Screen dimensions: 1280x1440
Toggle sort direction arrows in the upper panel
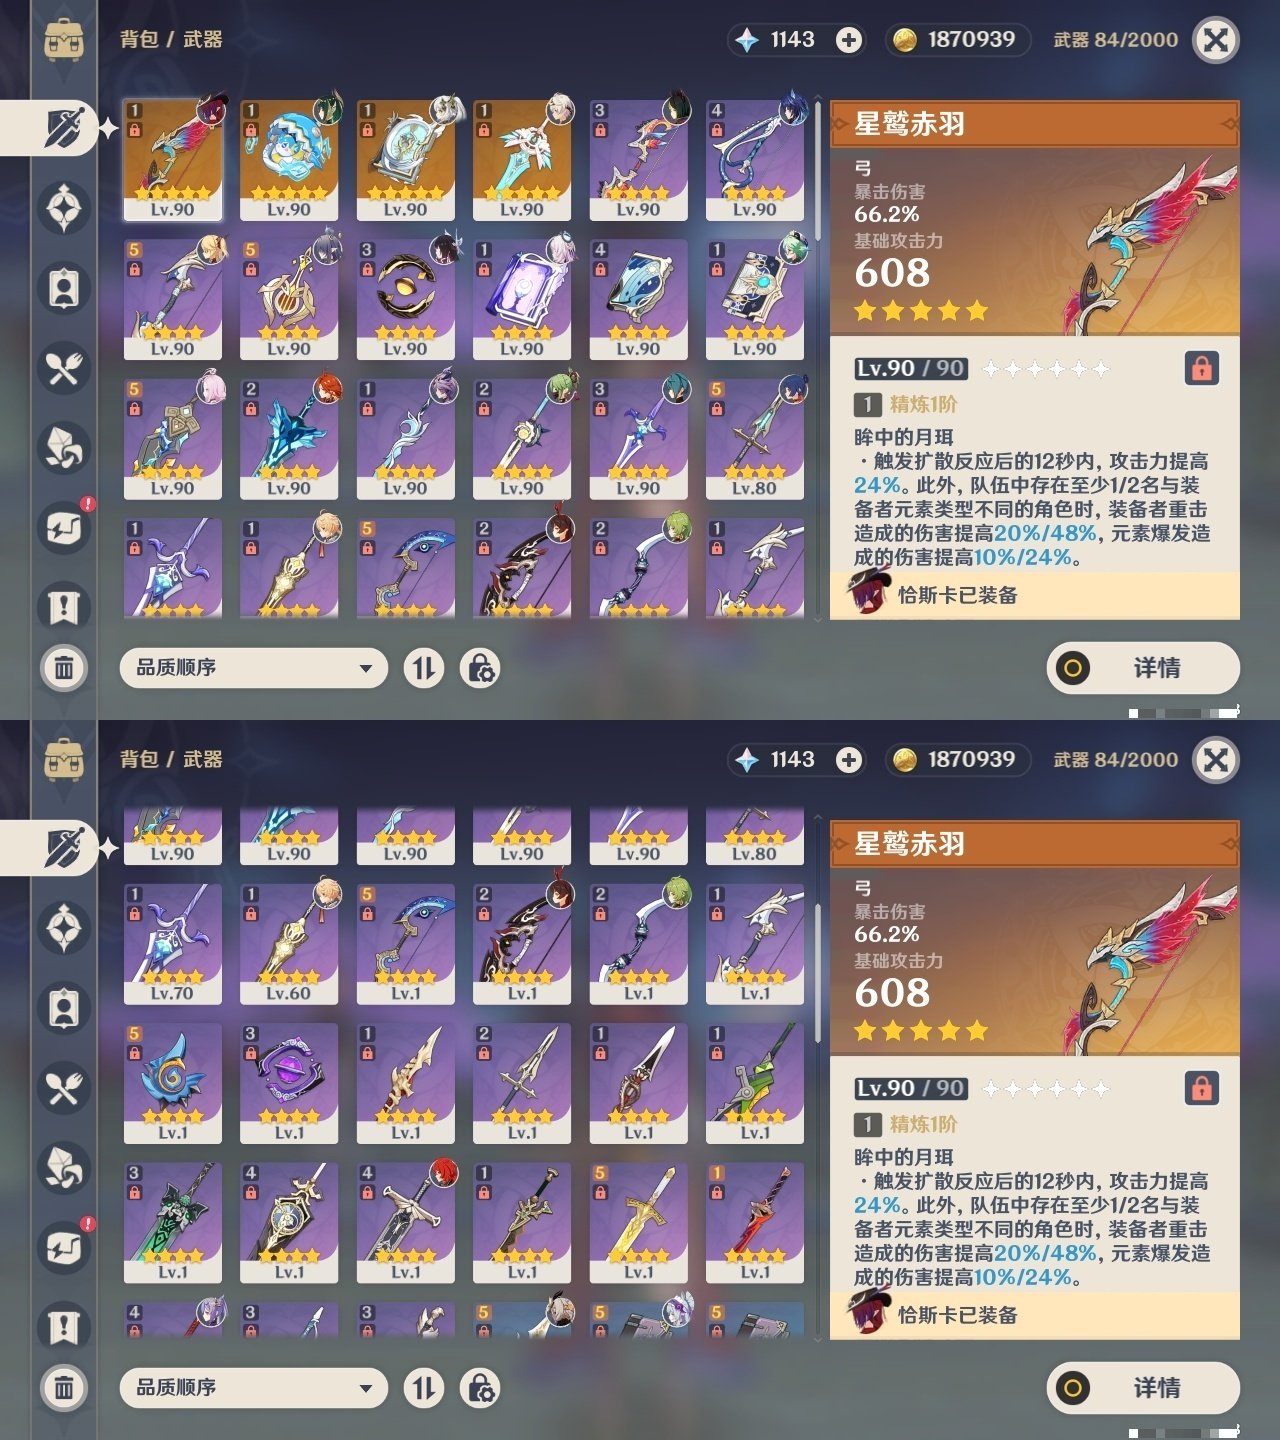pyautogui.click(x=424, y=668)
